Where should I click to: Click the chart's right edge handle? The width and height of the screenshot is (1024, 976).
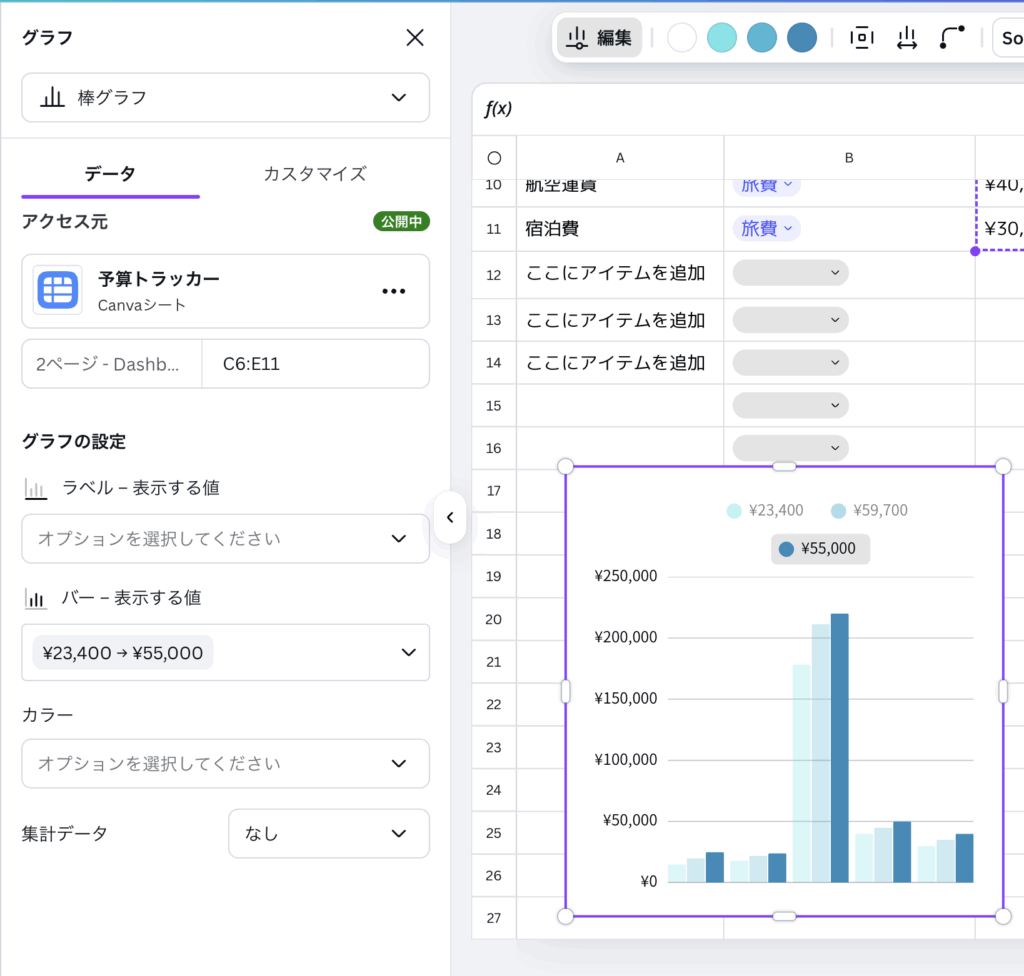[x=1003, y=691]
